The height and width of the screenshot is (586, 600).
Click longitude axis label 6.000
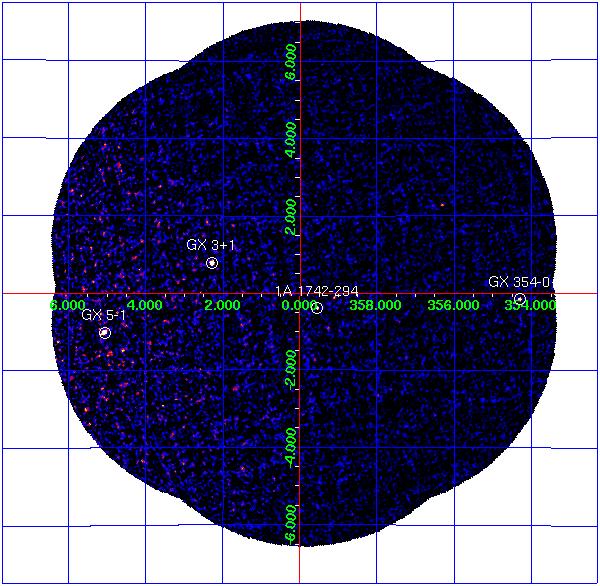pyautogui.click(x=68, y=305)
